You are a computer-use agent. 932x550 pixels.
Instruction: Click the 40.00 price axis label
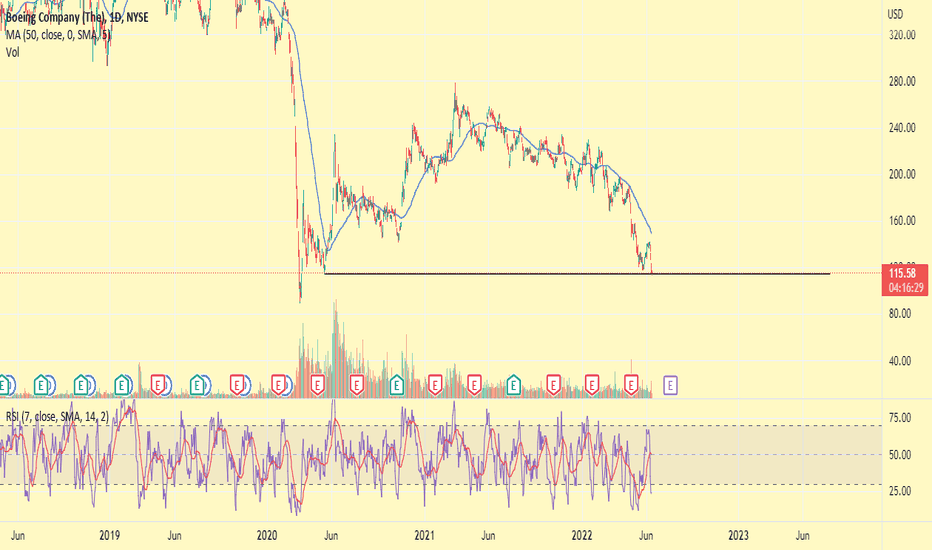click(x=899, y=360)
